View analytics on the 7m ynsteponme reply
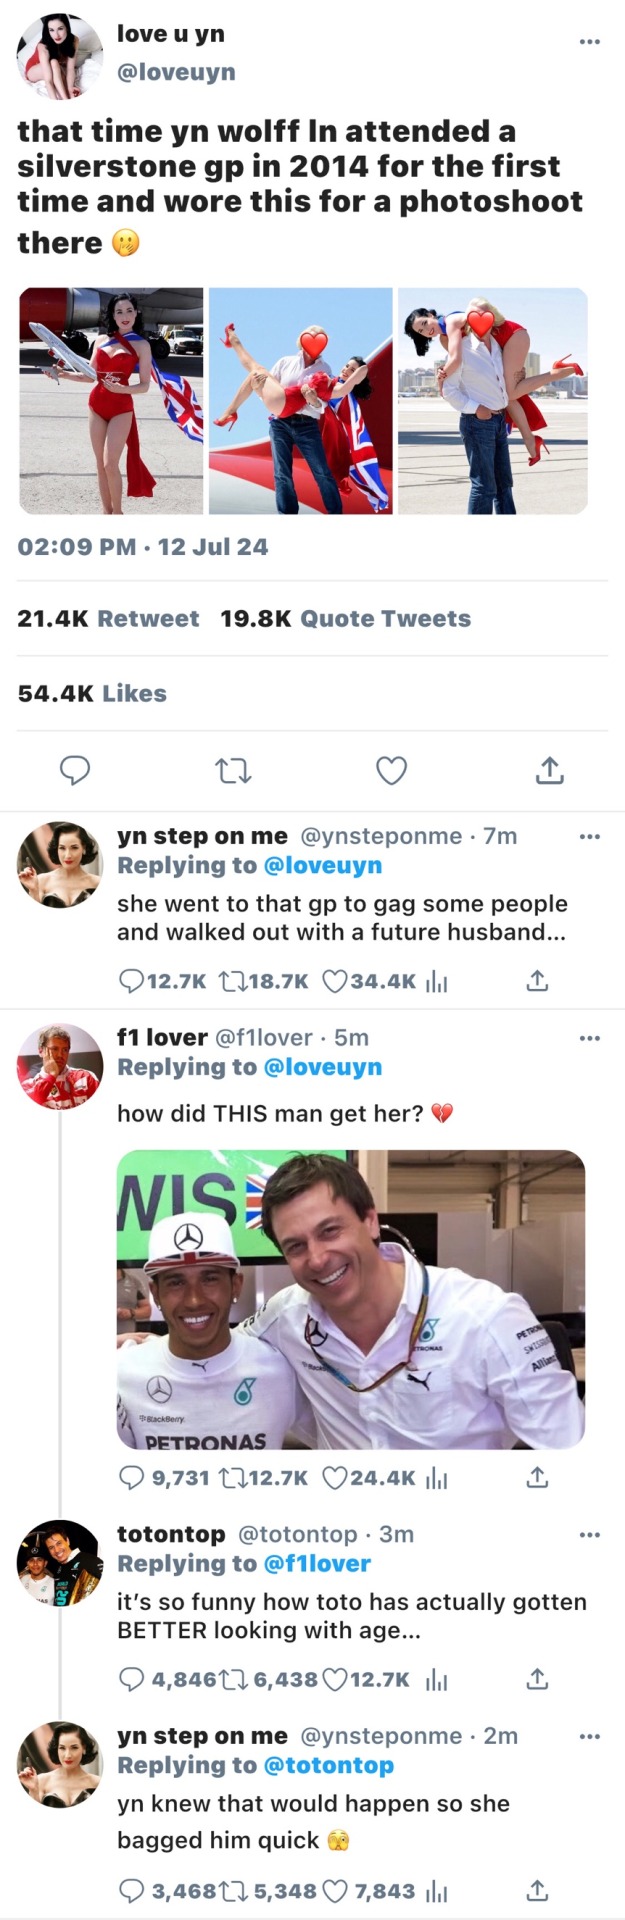This screenshot has width=625, height=1920. (436, 981)
